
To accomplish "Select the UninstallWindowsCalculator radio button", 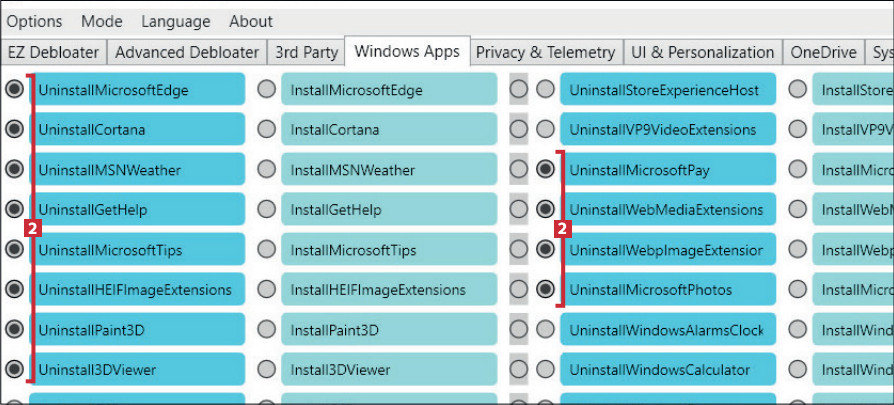I will tap(545, 369).
